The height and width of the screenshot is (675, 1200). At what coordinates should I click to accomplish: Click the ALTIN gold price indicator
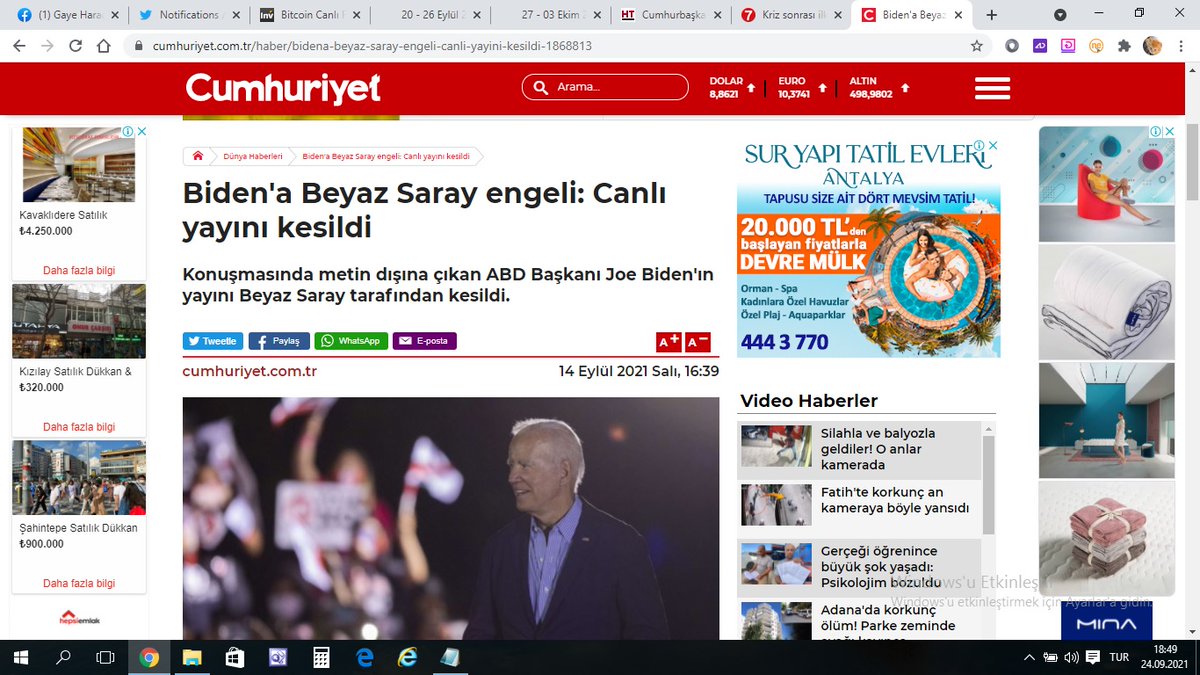pyautogui.click(x=879, y=88)
